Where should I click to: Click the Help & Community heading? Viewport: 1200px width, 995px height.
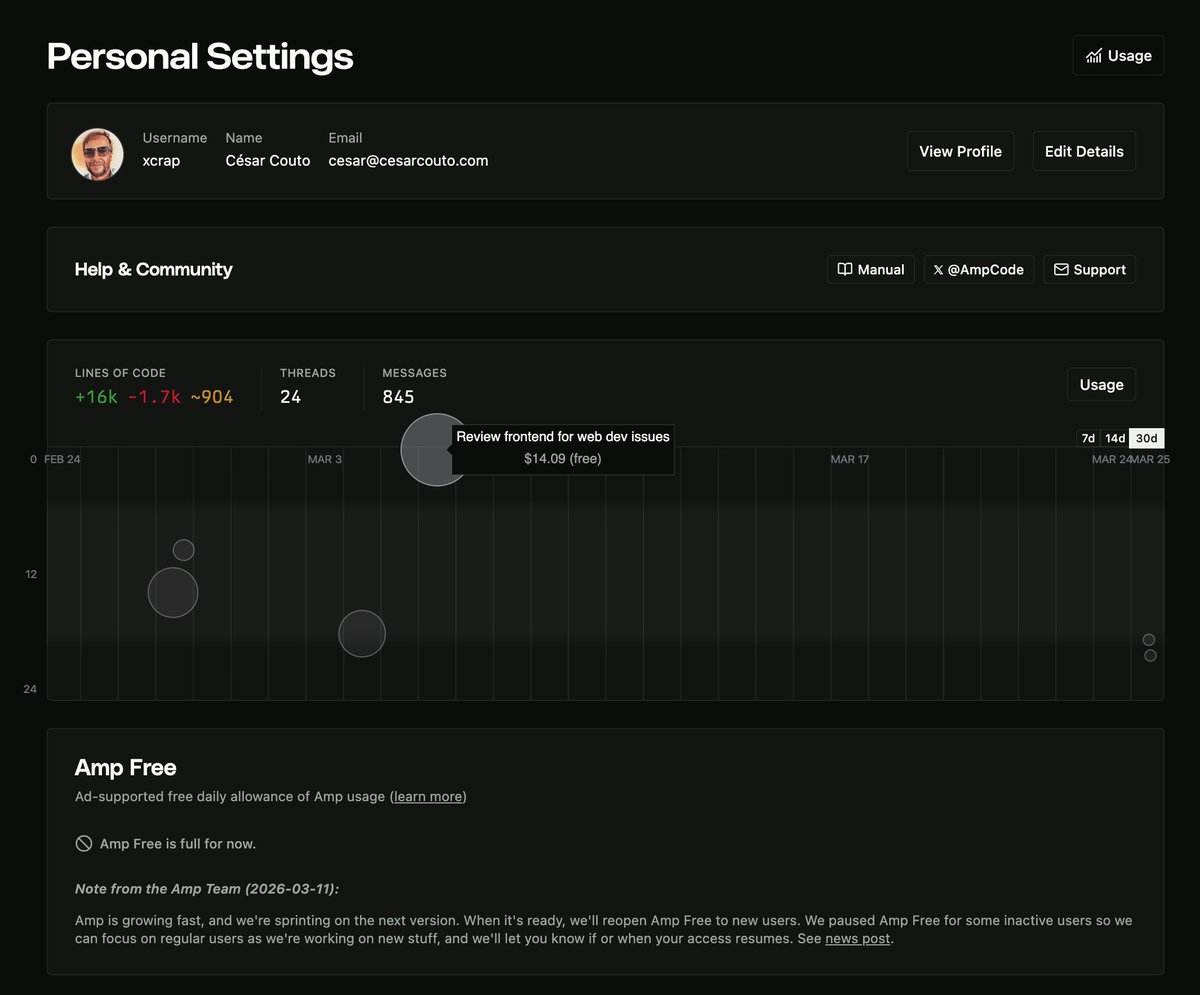pos(154,270)
